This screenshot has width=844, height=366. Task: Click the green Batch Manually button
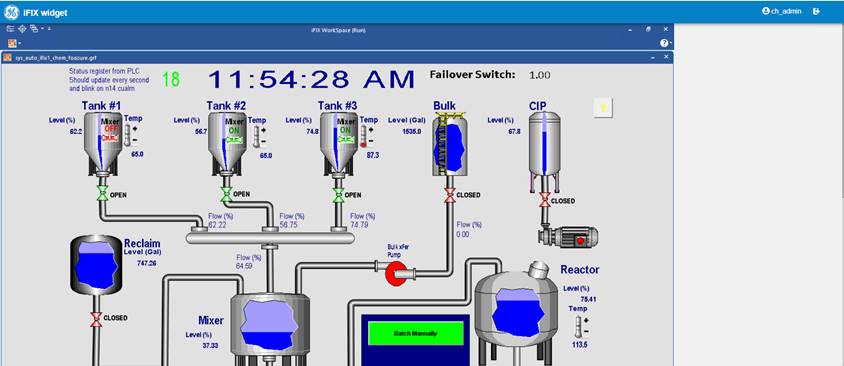(416, 333)
